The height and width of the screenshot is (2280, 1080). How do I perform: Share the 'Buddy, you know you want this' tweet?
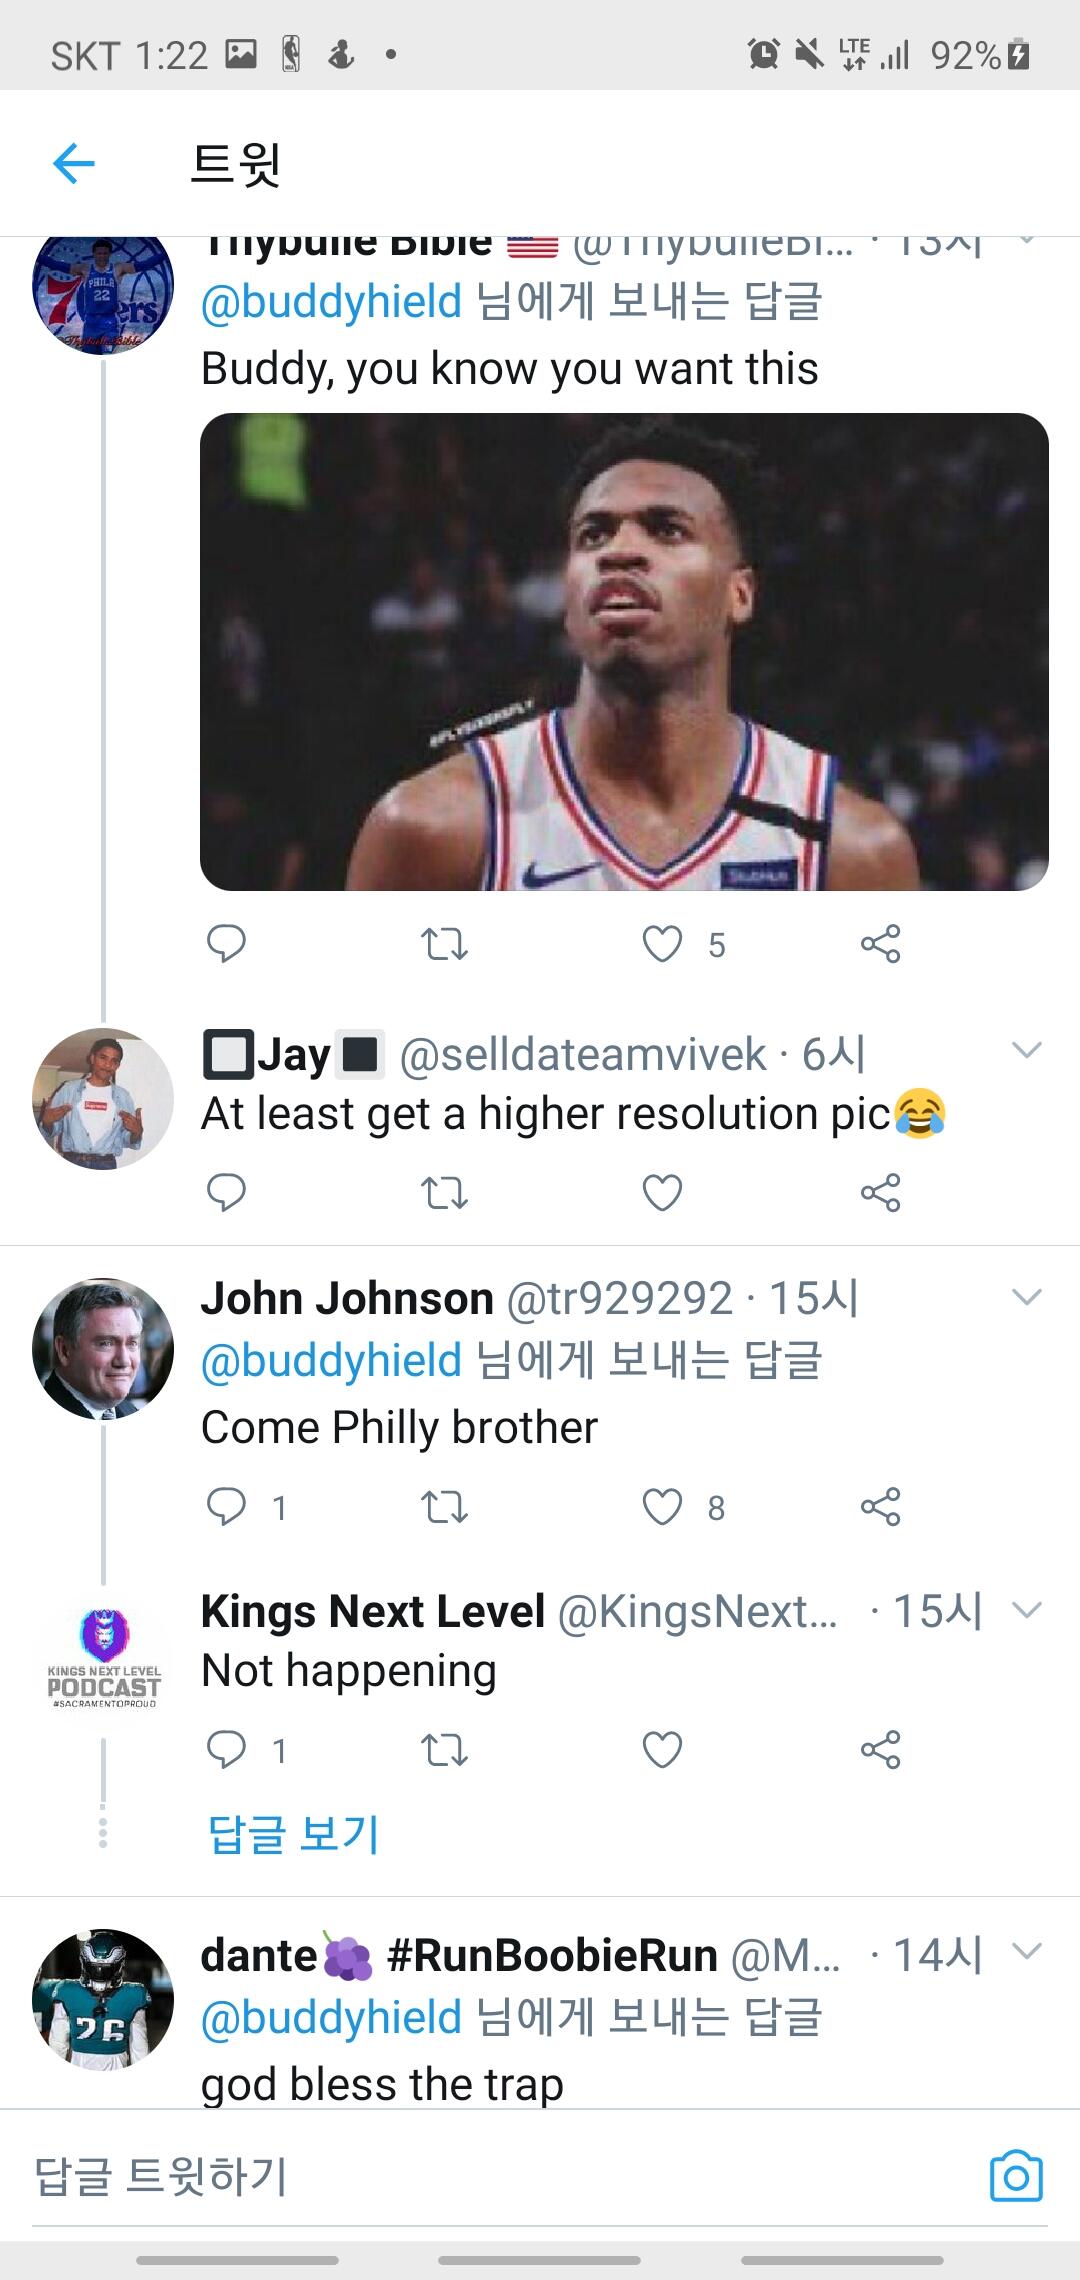click(x=880, y=943)
